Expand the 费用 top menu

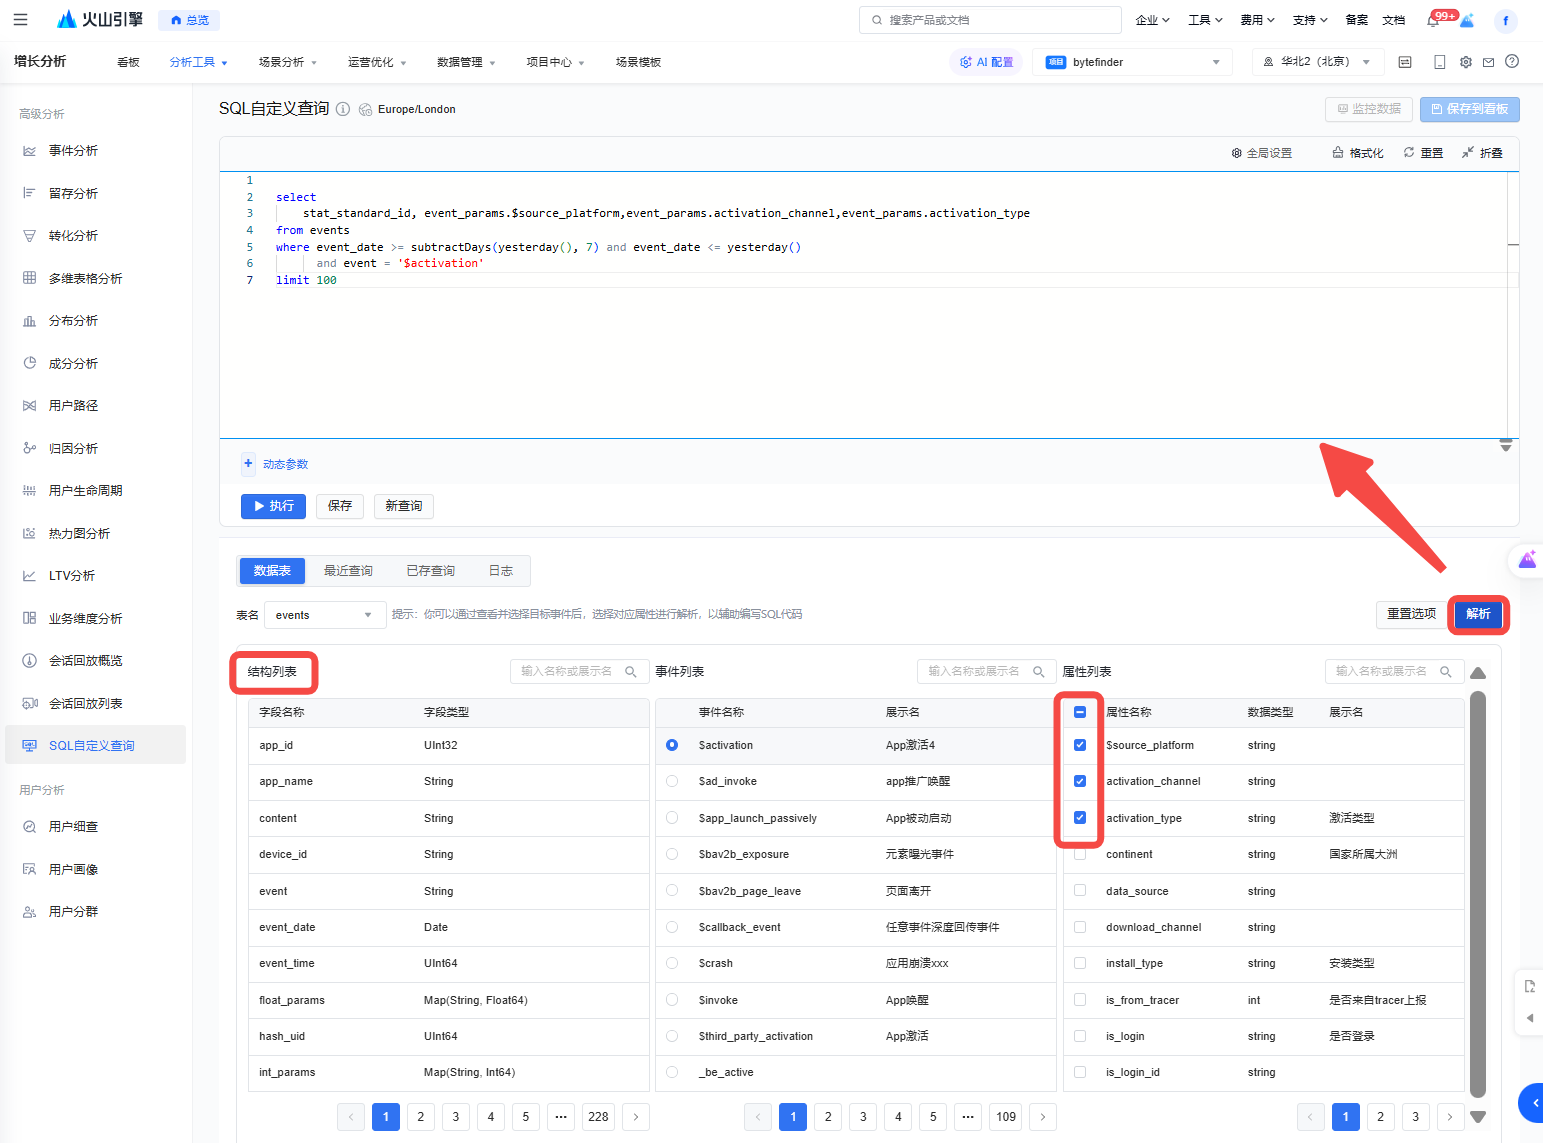click(1257, 20)
